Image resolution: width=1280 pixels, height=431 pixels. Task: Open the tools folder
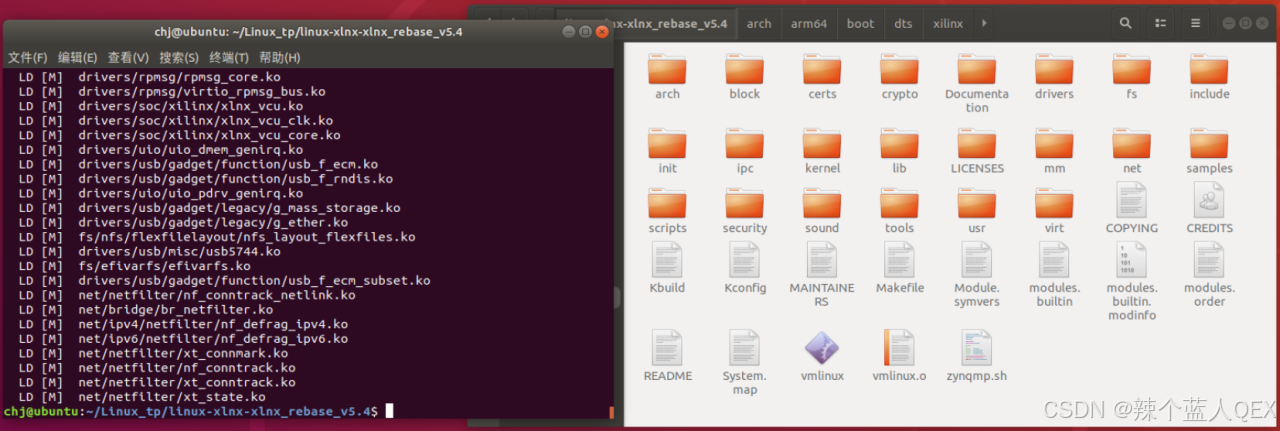coord(899,211)
